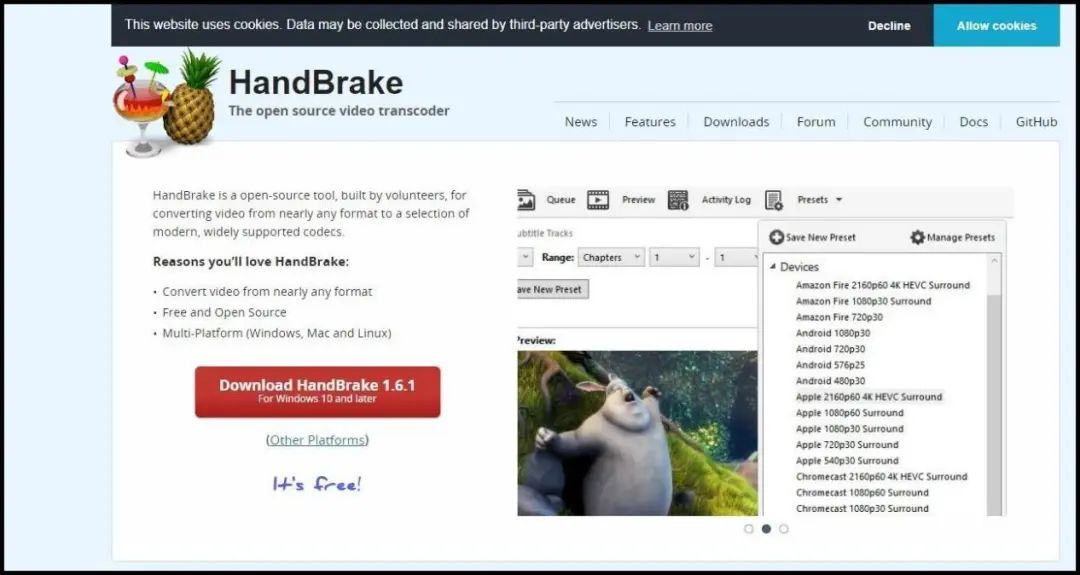
Task: Open the Forum link in navigation
Action: (816, 122)
